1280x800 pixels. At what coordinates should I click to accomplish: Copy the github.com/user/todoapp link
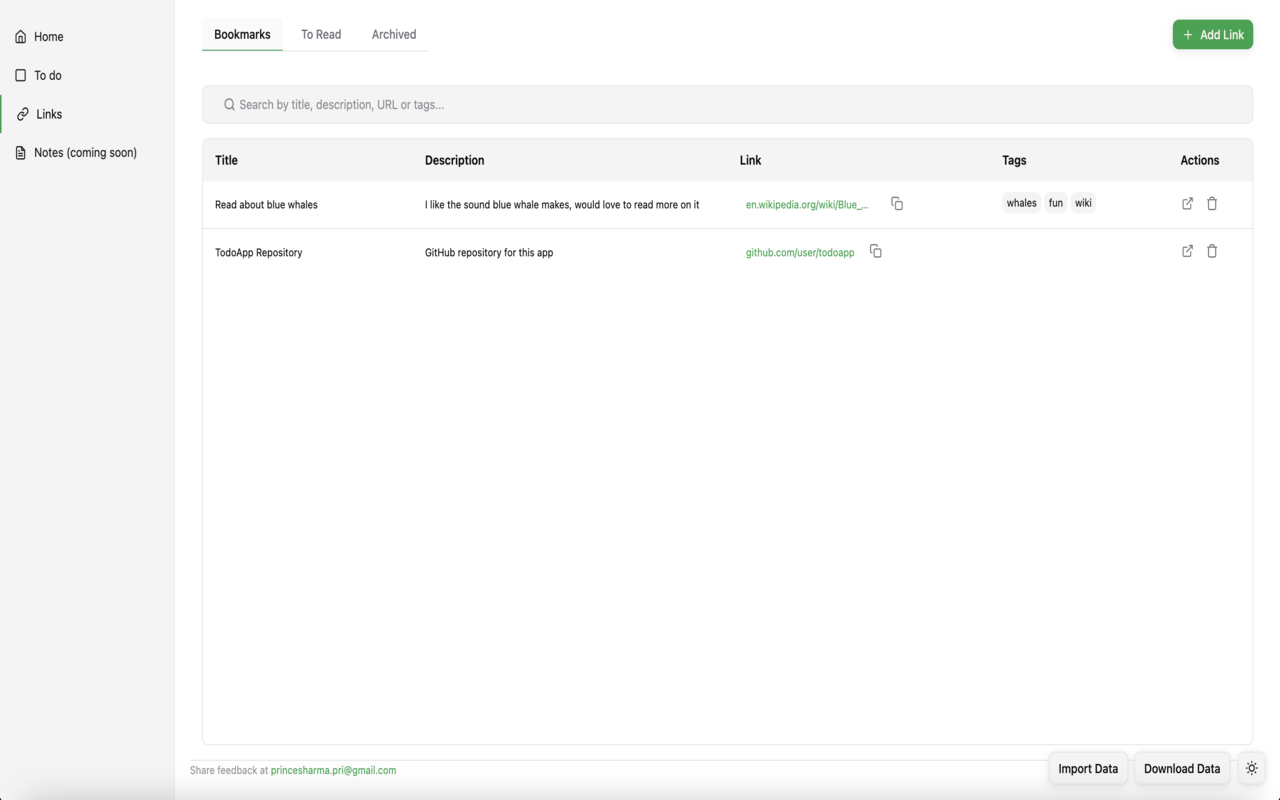click(x=876, y=251)
